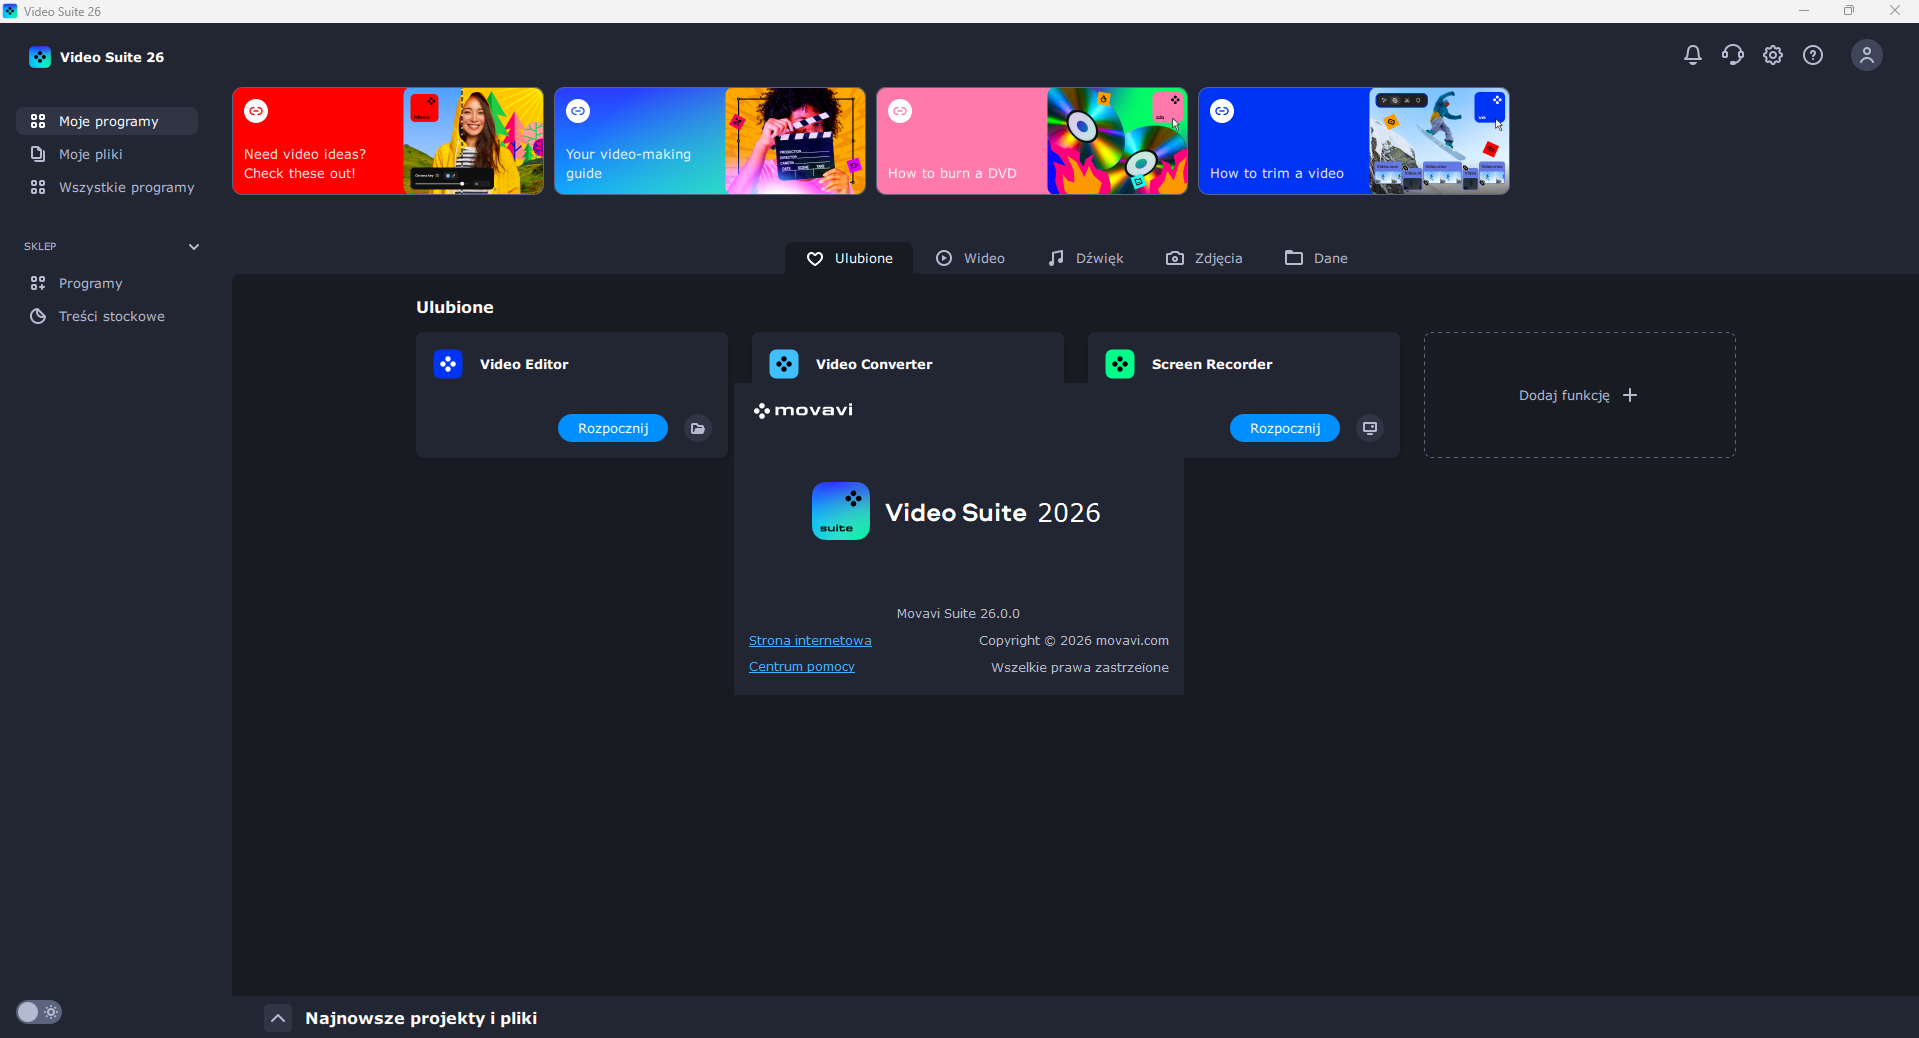The height and width of the screenshot is (1038, 1919).
Task: Click Rozpocznij in the Video Editor card
Action: pyautogui.click(x=613, y=428)
